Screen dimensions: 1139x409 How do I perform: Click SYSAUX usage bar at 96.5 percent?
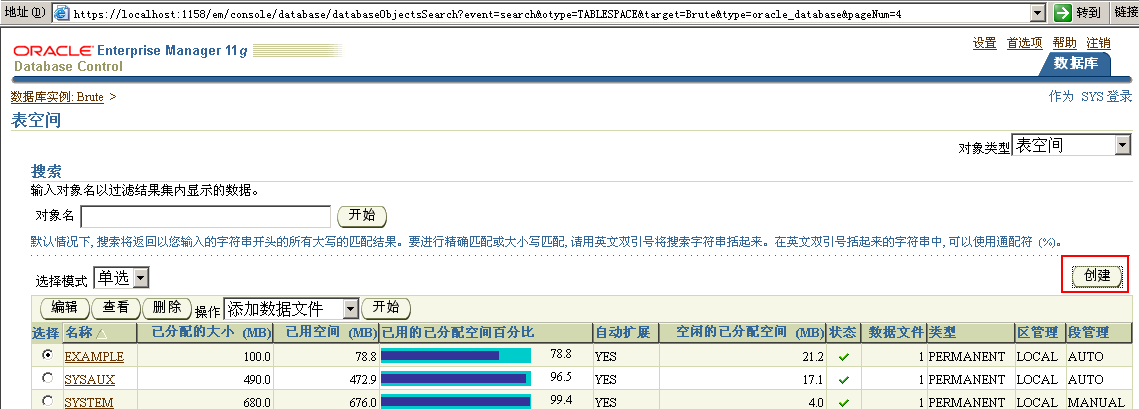[455, 378]
